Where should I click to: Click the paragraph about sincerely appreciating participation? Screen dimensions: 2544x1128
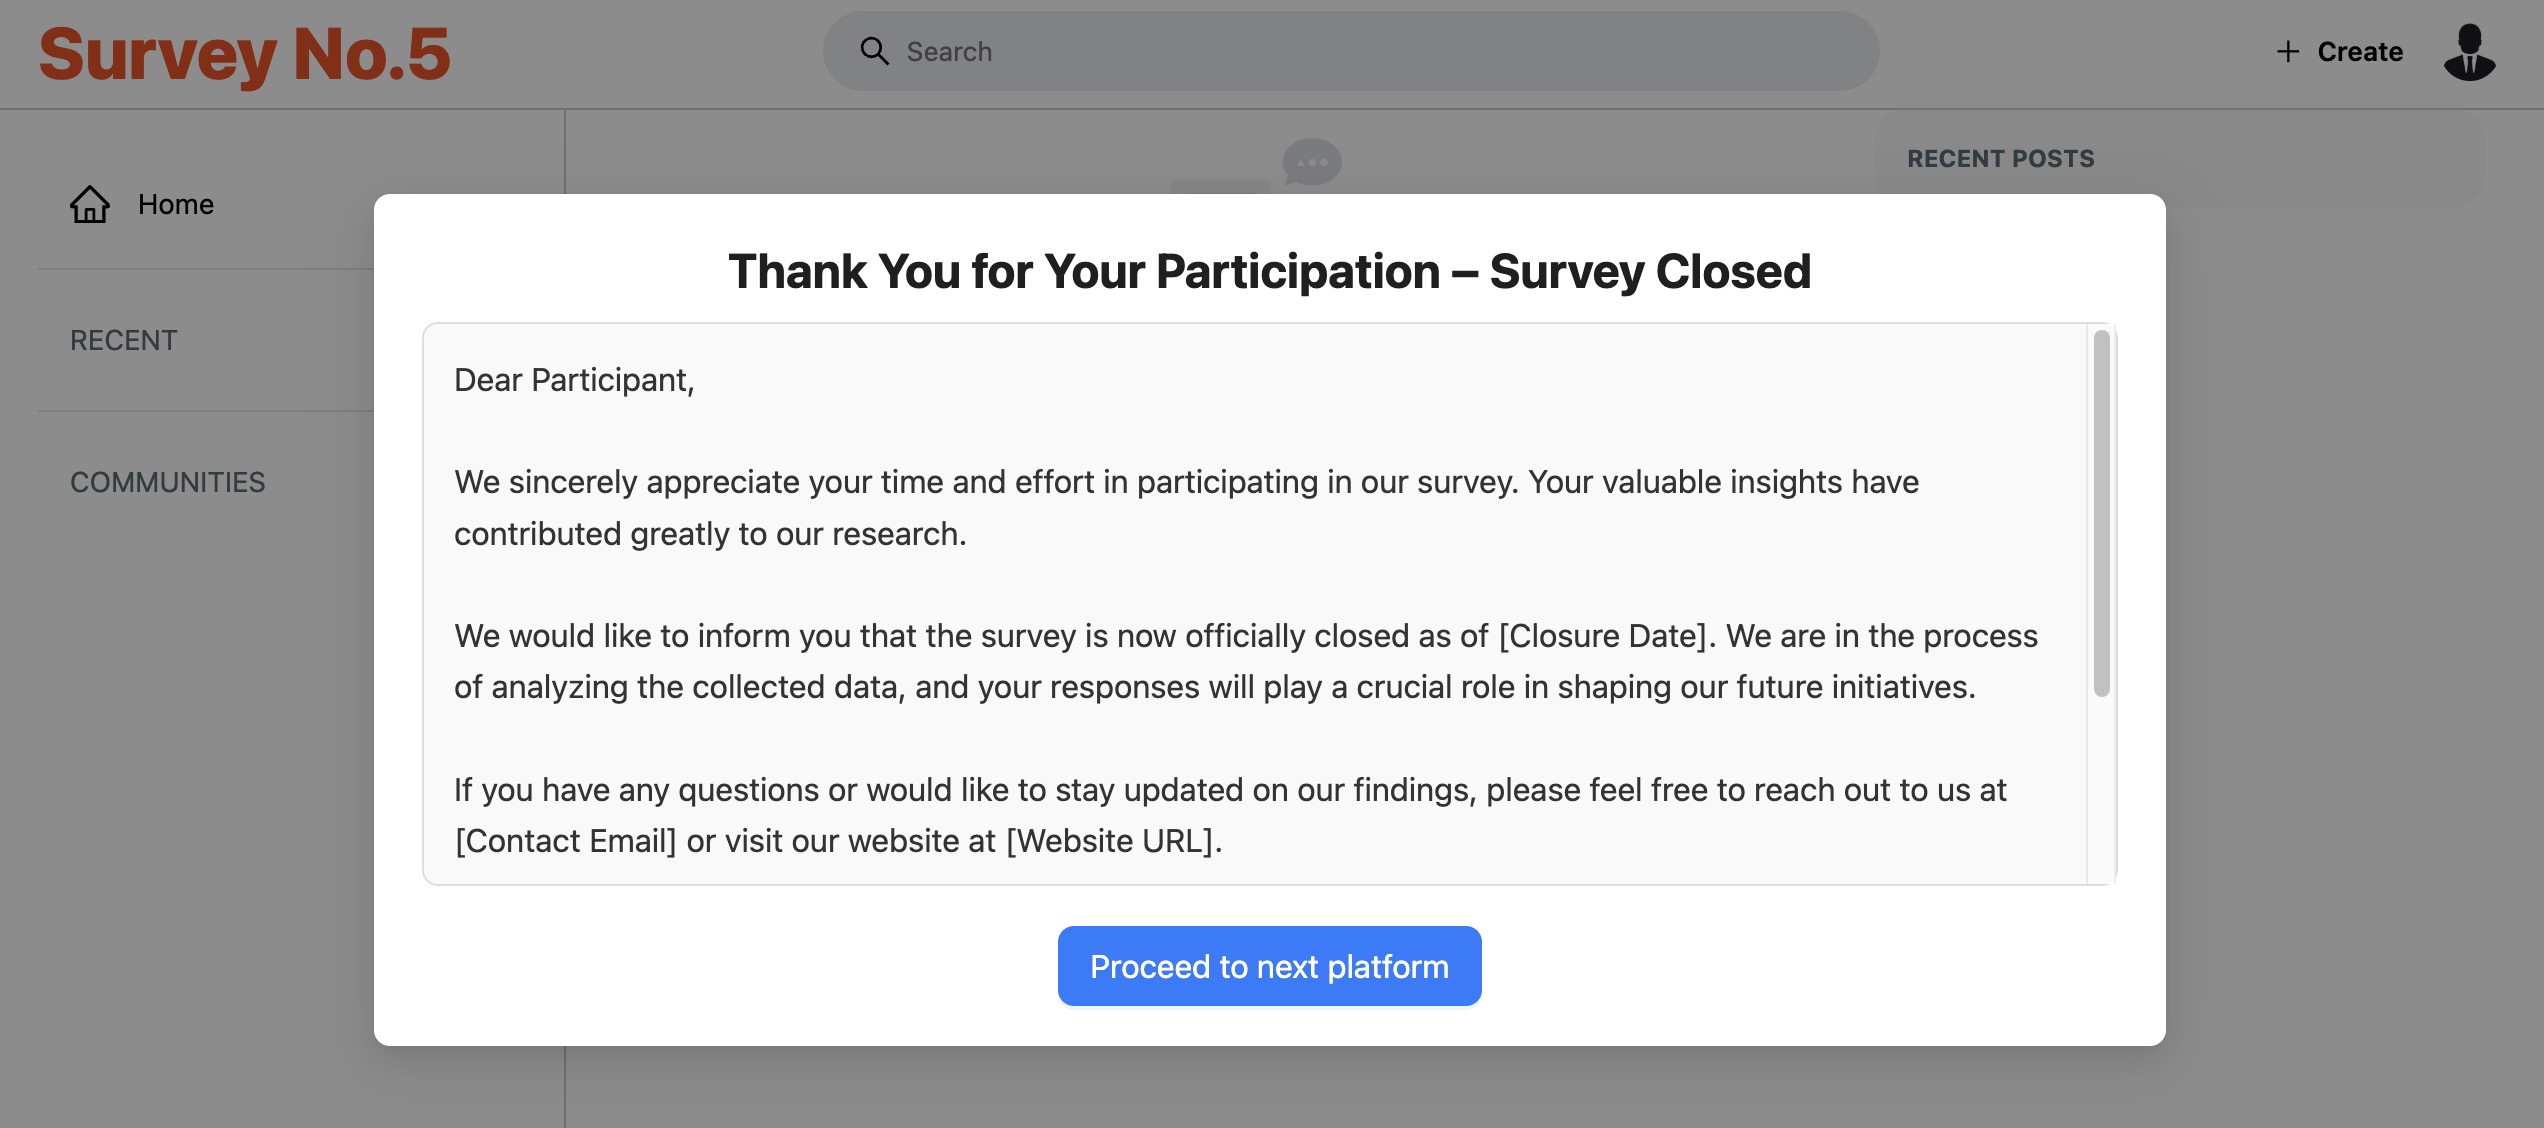pos(1186,507)
